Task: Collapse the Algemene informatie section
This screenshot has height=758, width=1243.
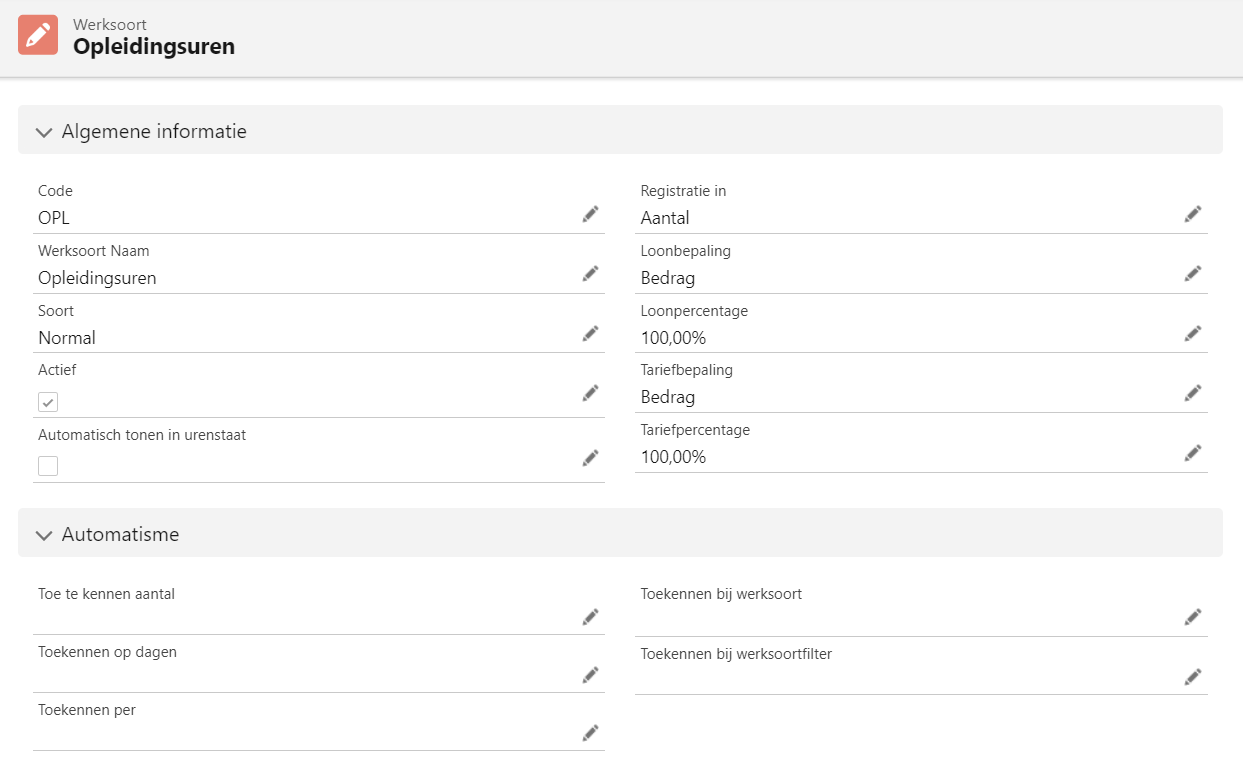Action: (44, 132)
